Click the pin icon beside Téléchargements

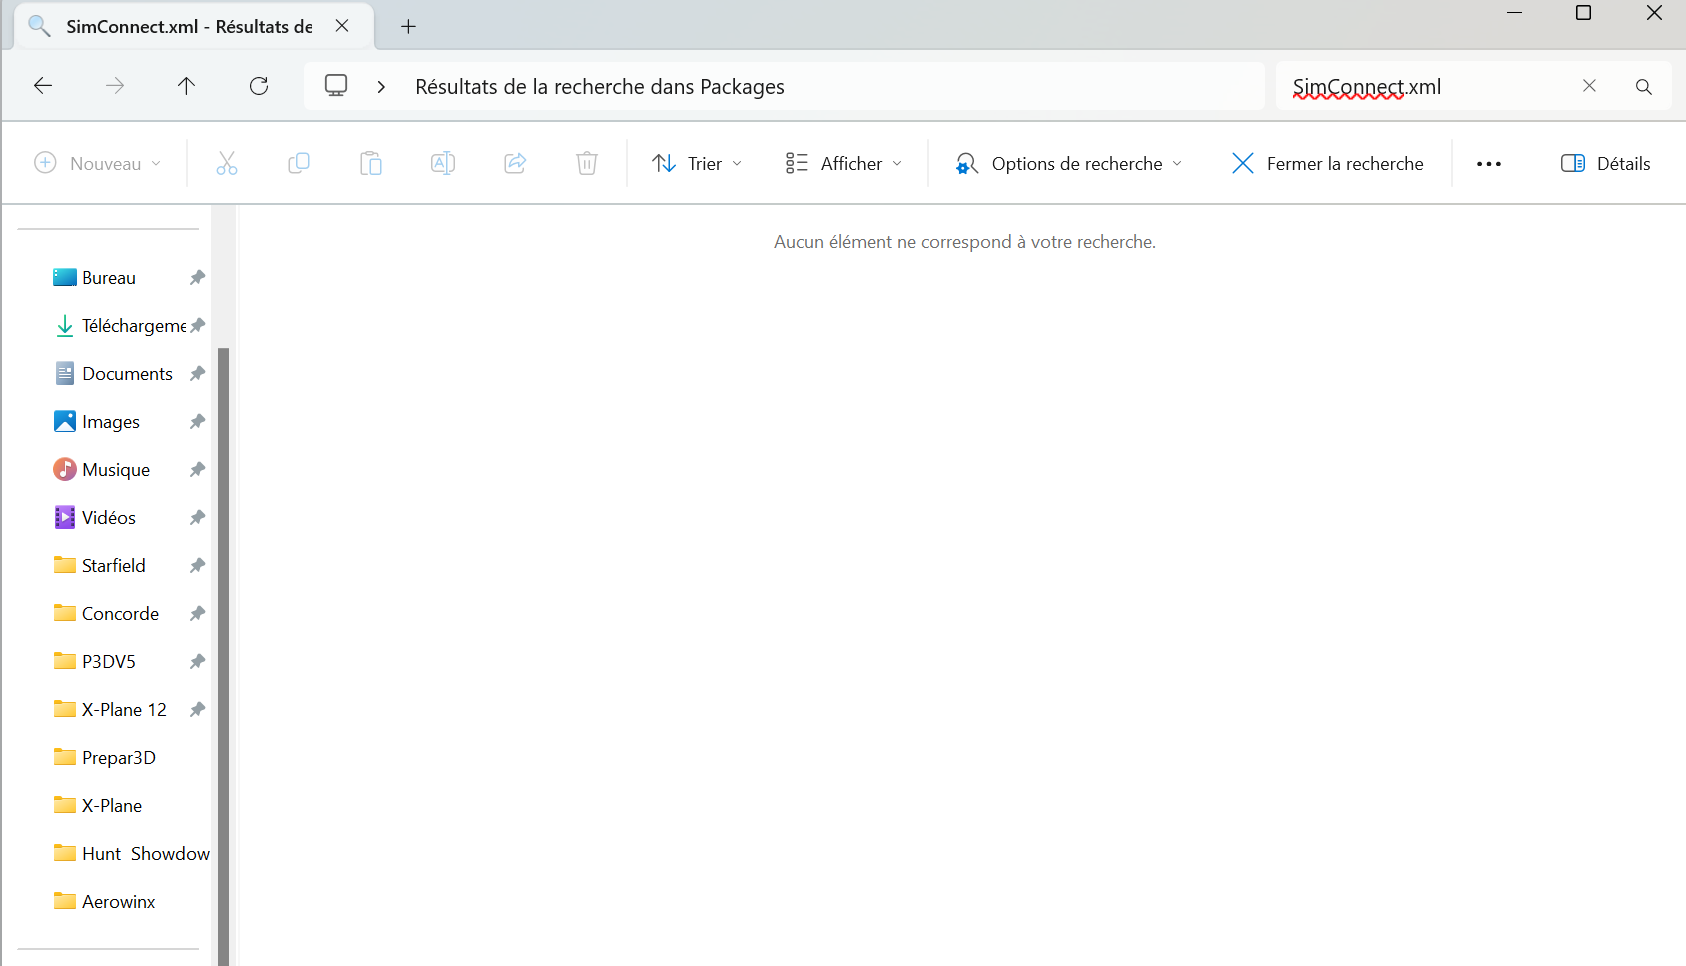[198, 326]
